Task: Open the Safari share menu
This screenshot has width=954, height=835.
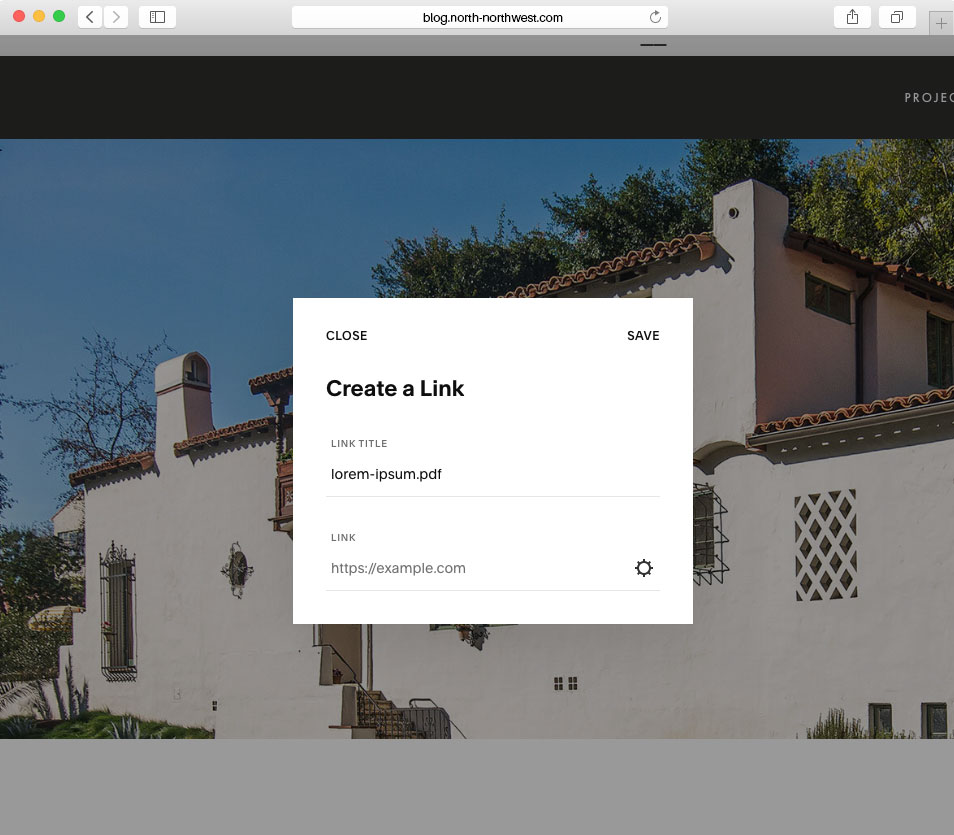Action: (x=852, y=17)
